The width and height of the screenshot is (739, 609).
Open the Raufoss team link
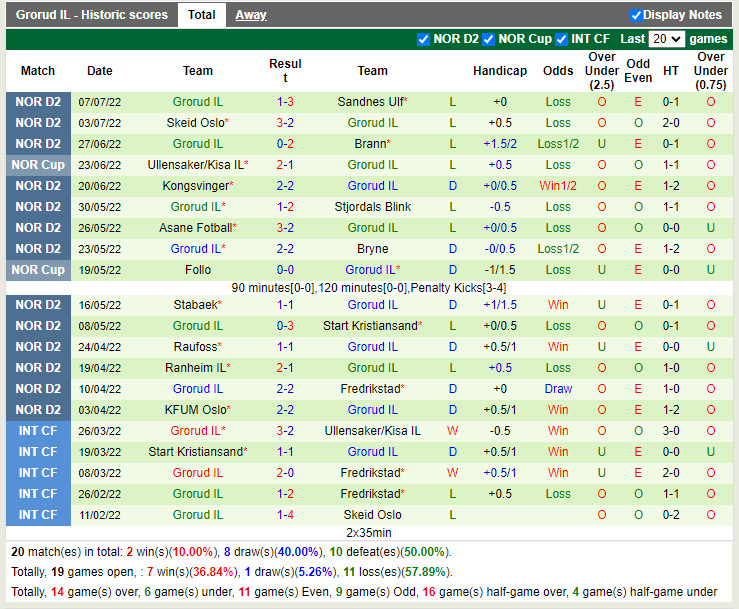pos(196,347)
